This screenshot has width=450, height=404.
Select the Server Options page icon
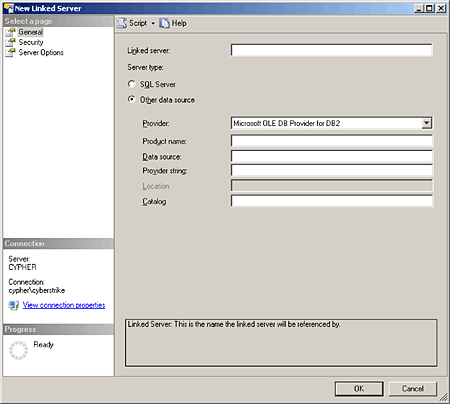[x=10, y=53]
